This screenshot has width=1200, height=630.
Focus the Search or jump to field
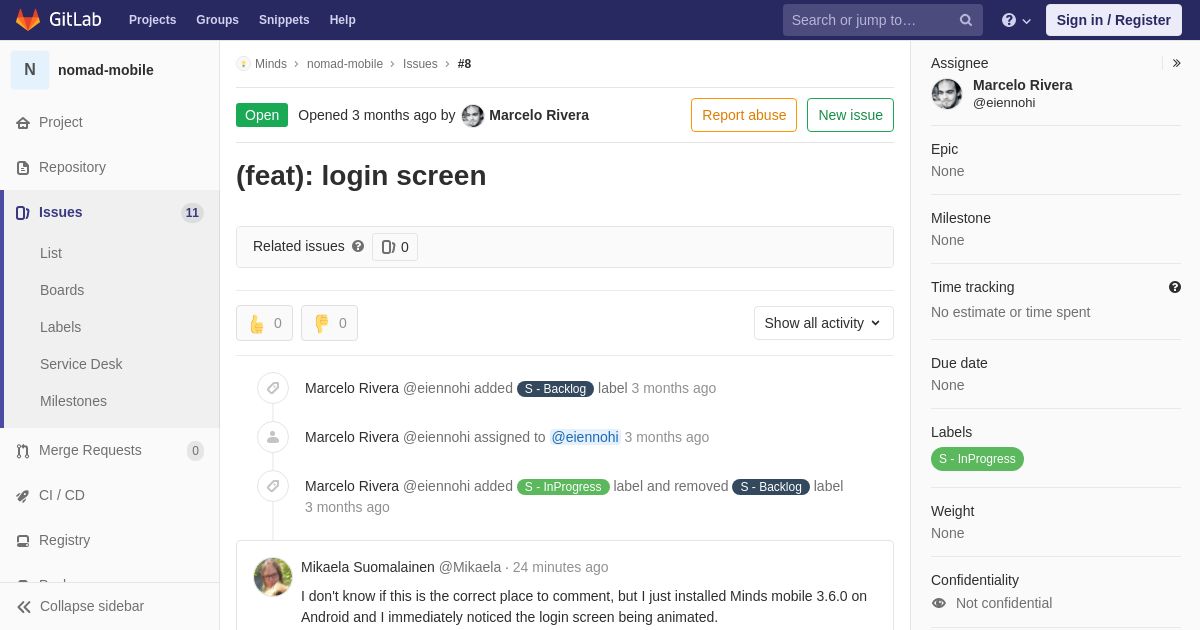[x=883, y=20]
